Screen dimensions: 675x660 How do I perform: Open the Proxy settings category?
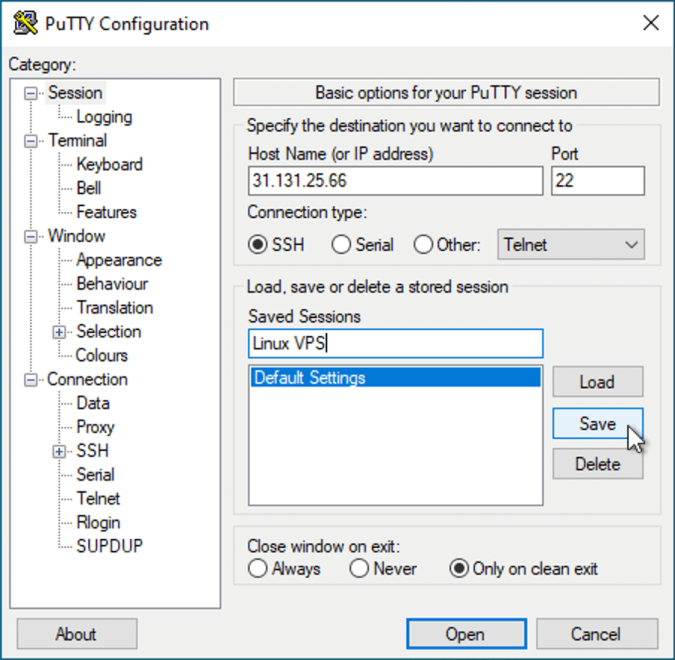pyautogui.click(x=95, y=427)
